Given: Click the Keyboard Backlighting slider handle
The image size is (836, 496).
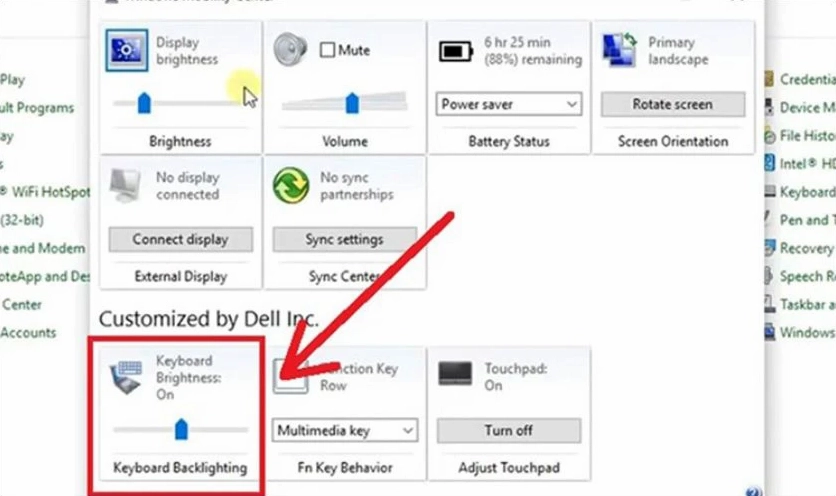Looking at the screenshot, I should click(181, 429).
